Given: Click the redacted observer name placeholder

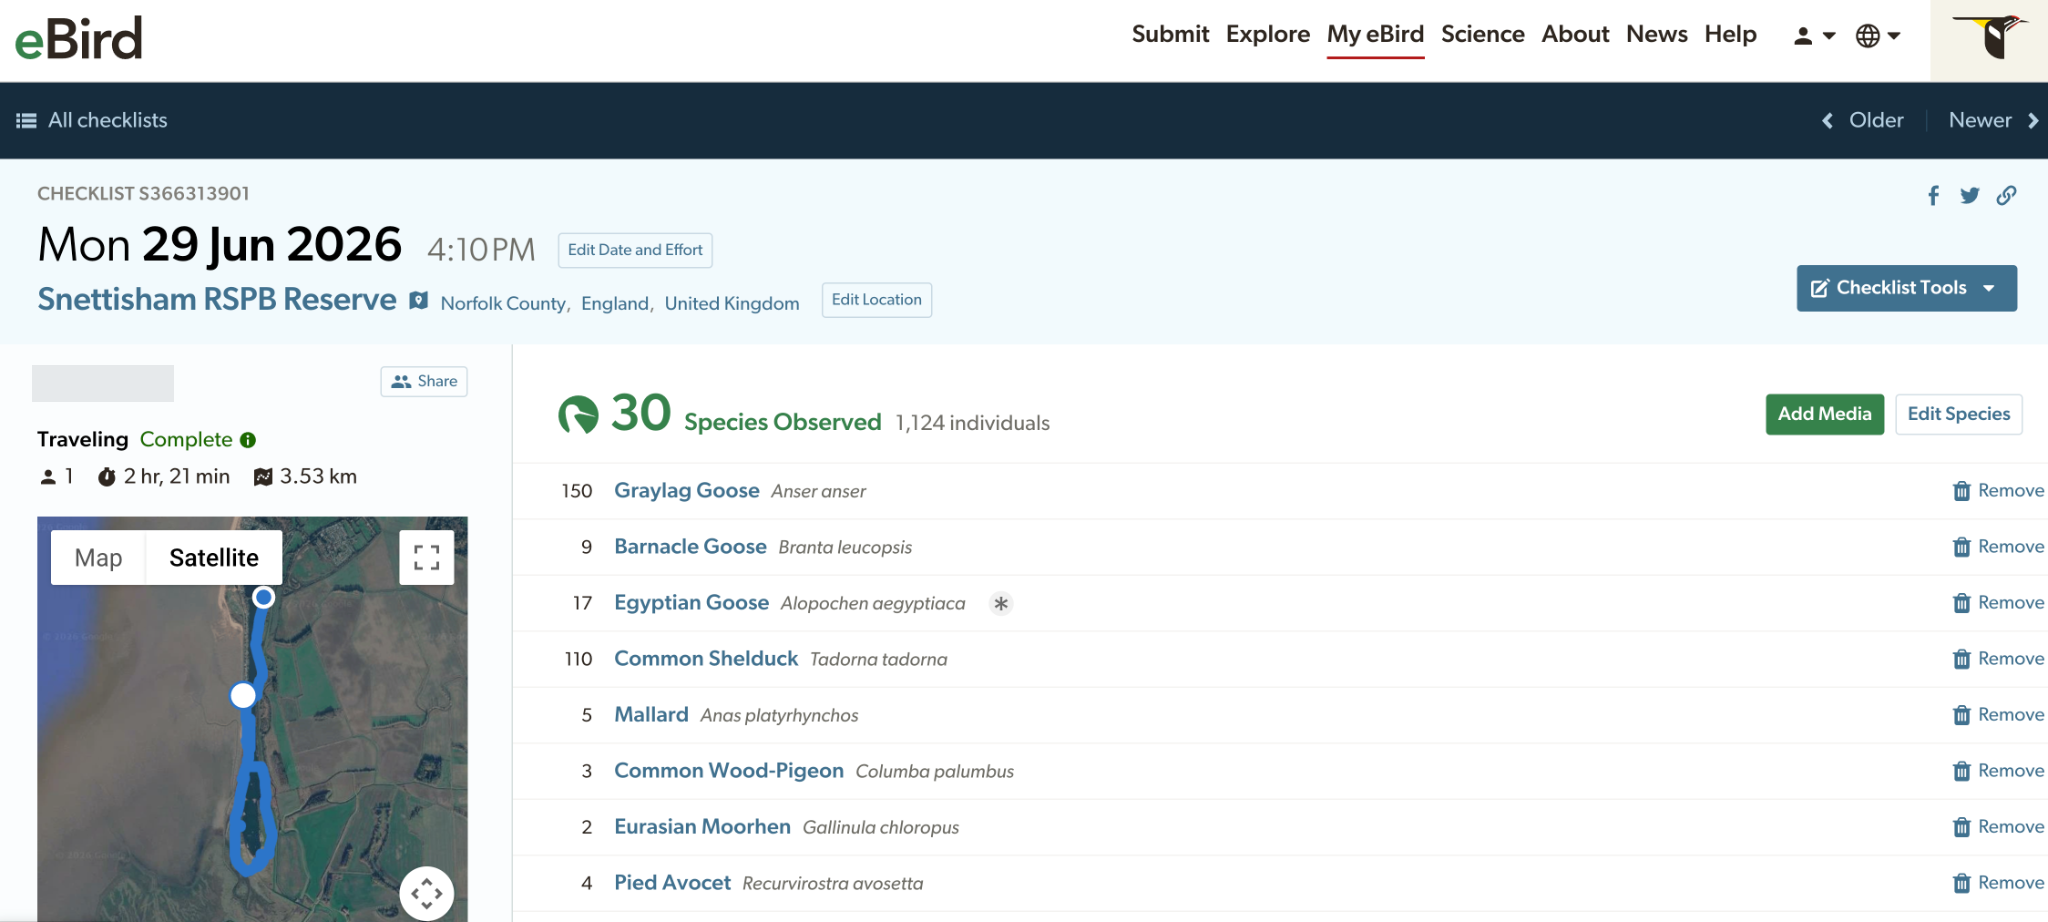Looking at the screenshot, I should 103,383.
